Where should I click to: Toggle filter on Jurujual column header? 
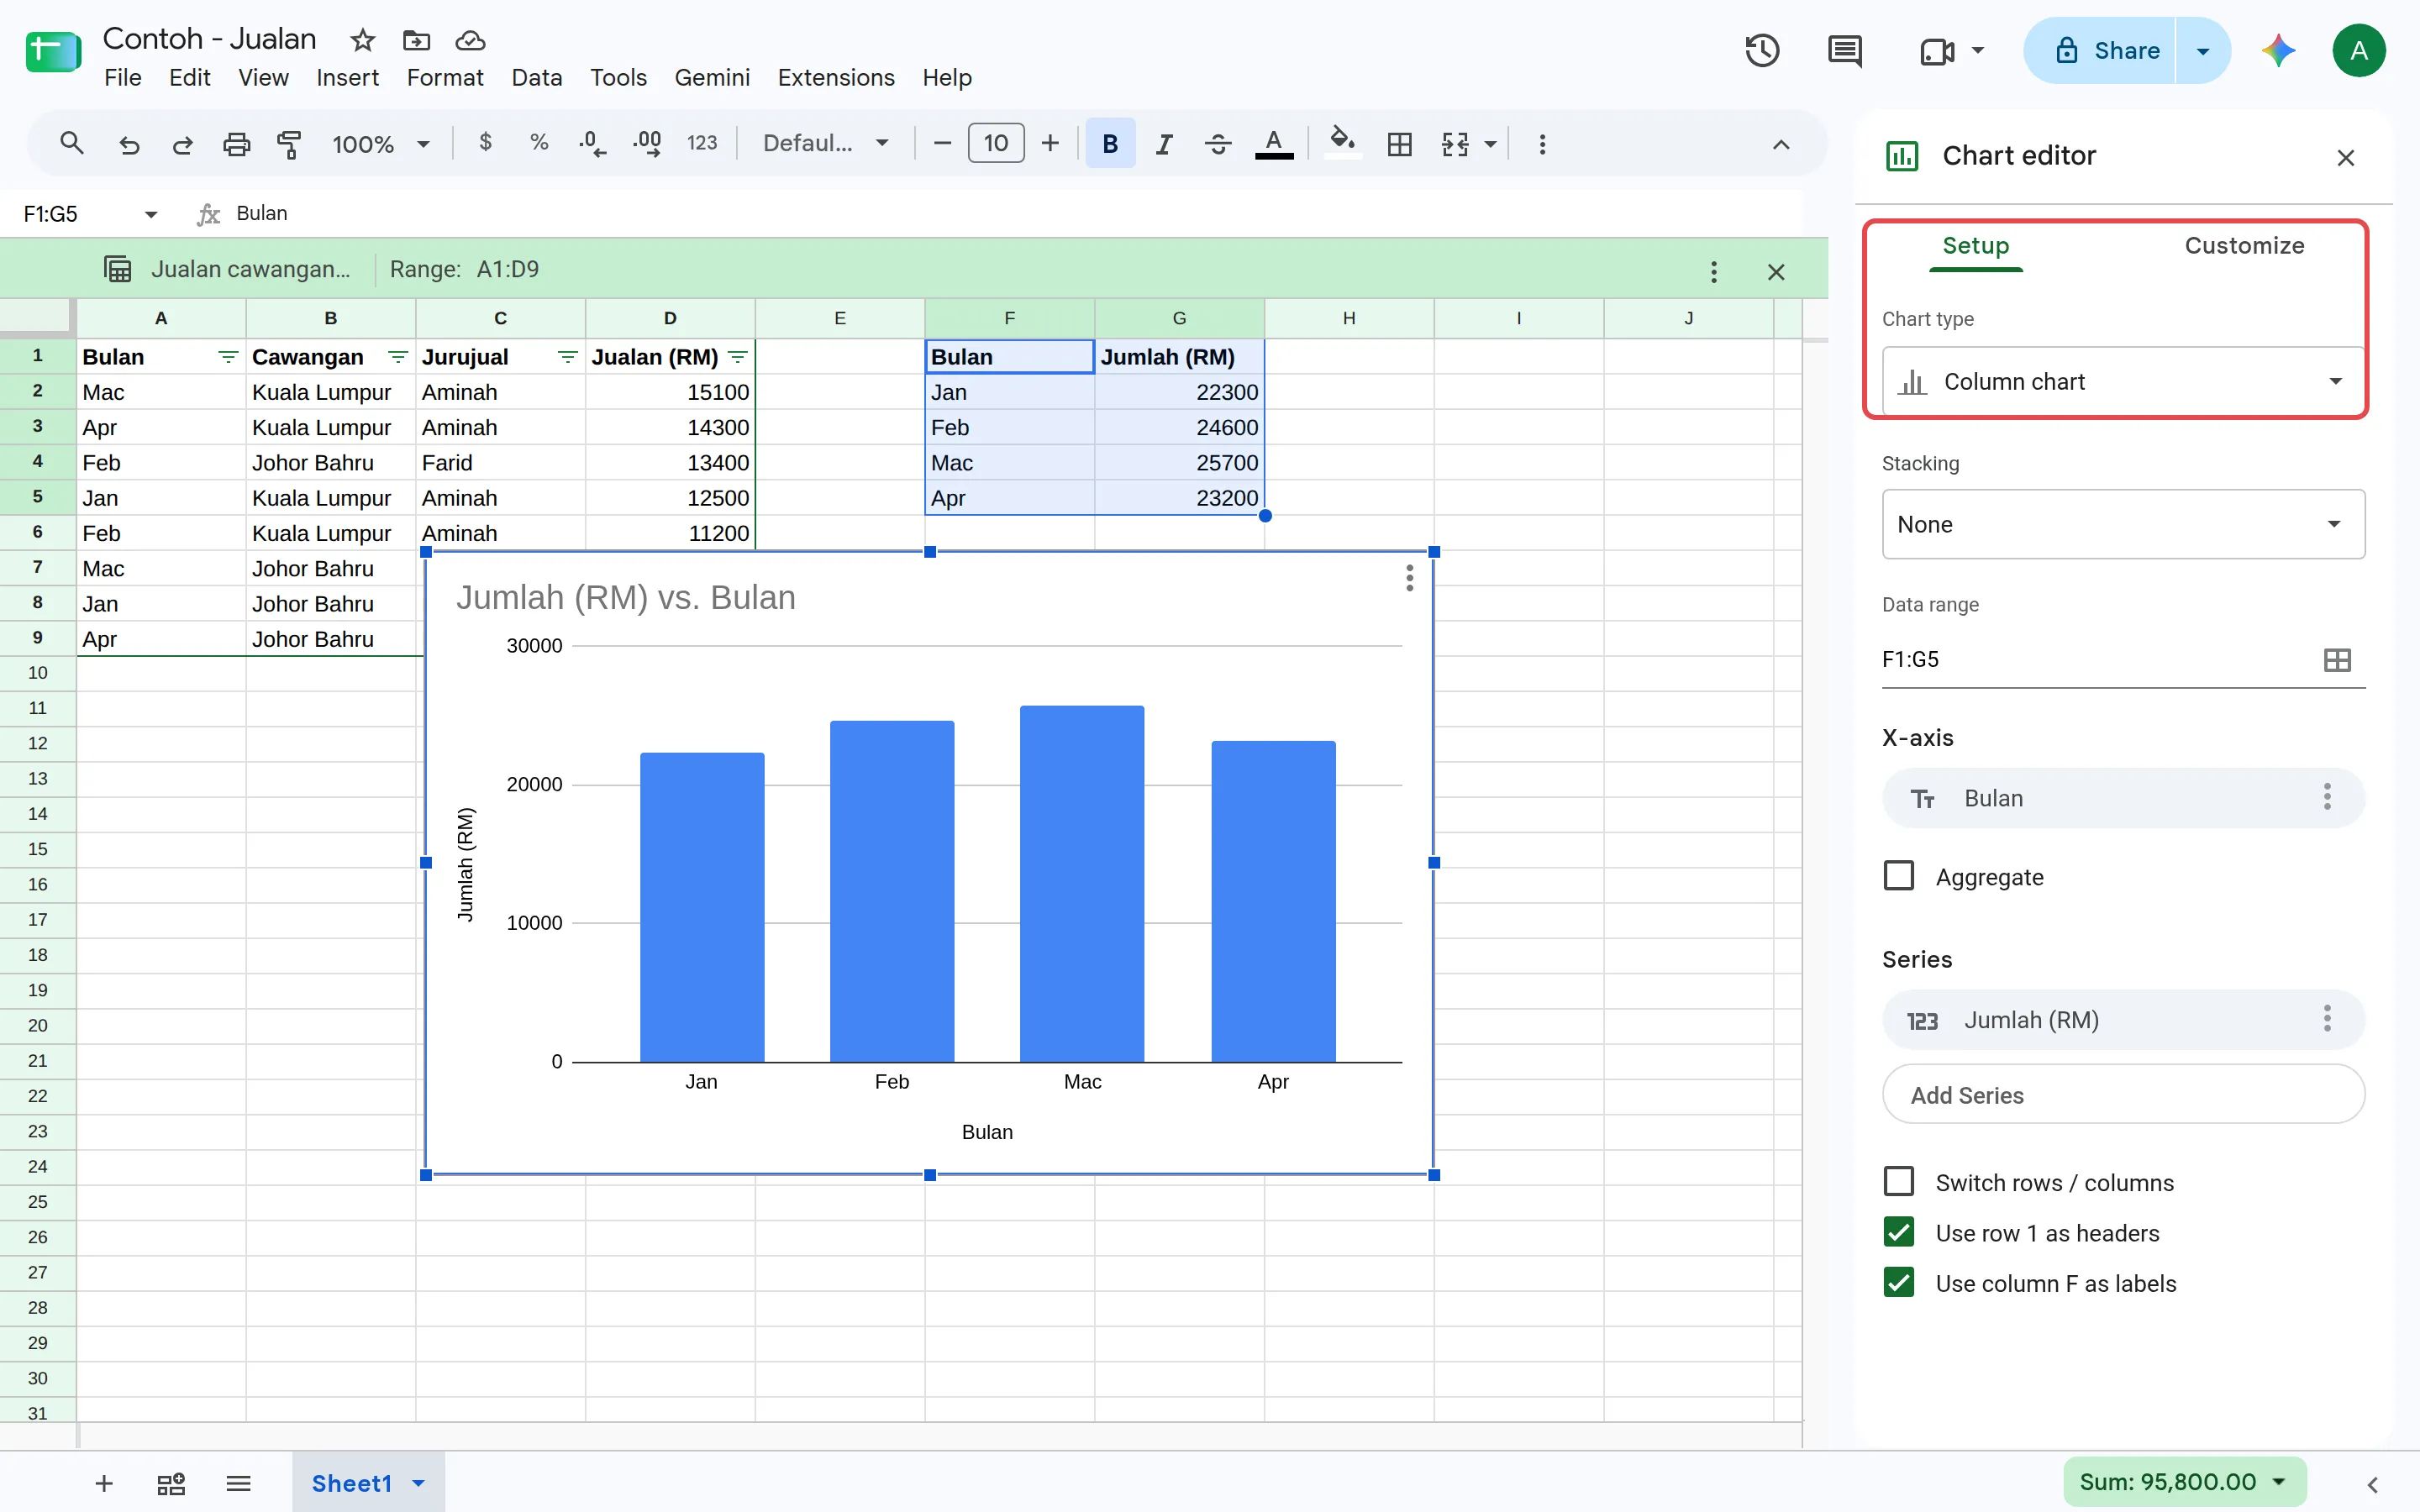click(568, 357)
